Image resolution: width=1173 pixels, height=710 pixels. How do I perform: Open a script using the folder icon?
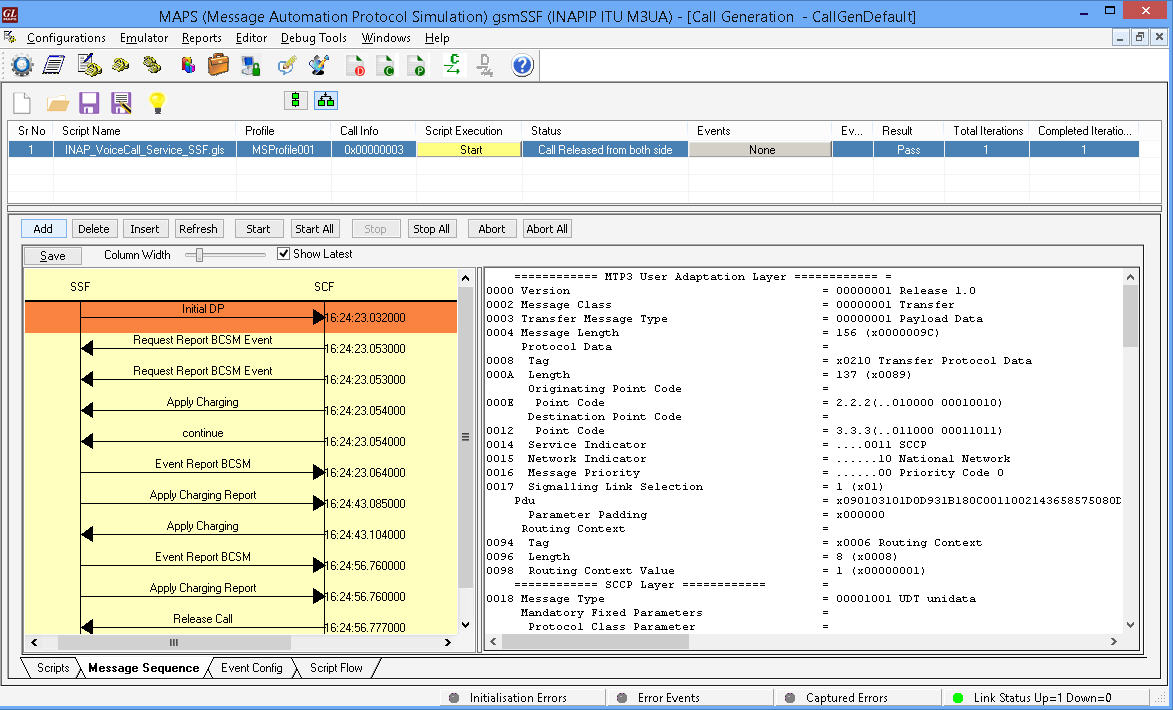[x=57, y=100]
